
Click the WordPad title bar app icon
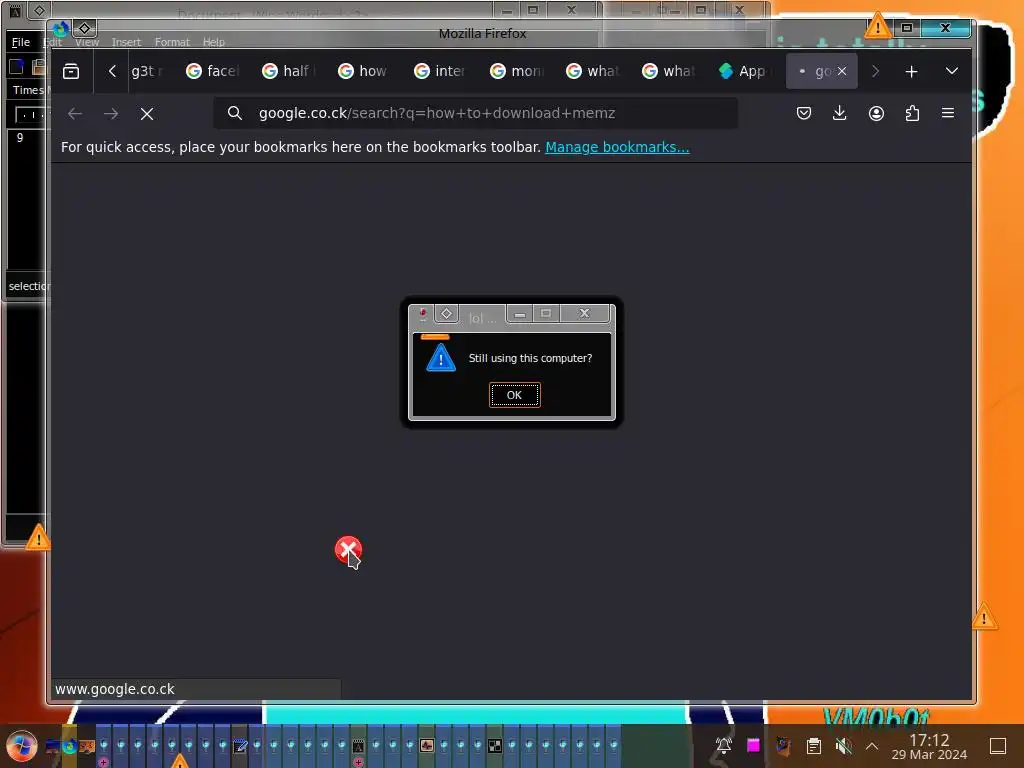coord(15,11)
